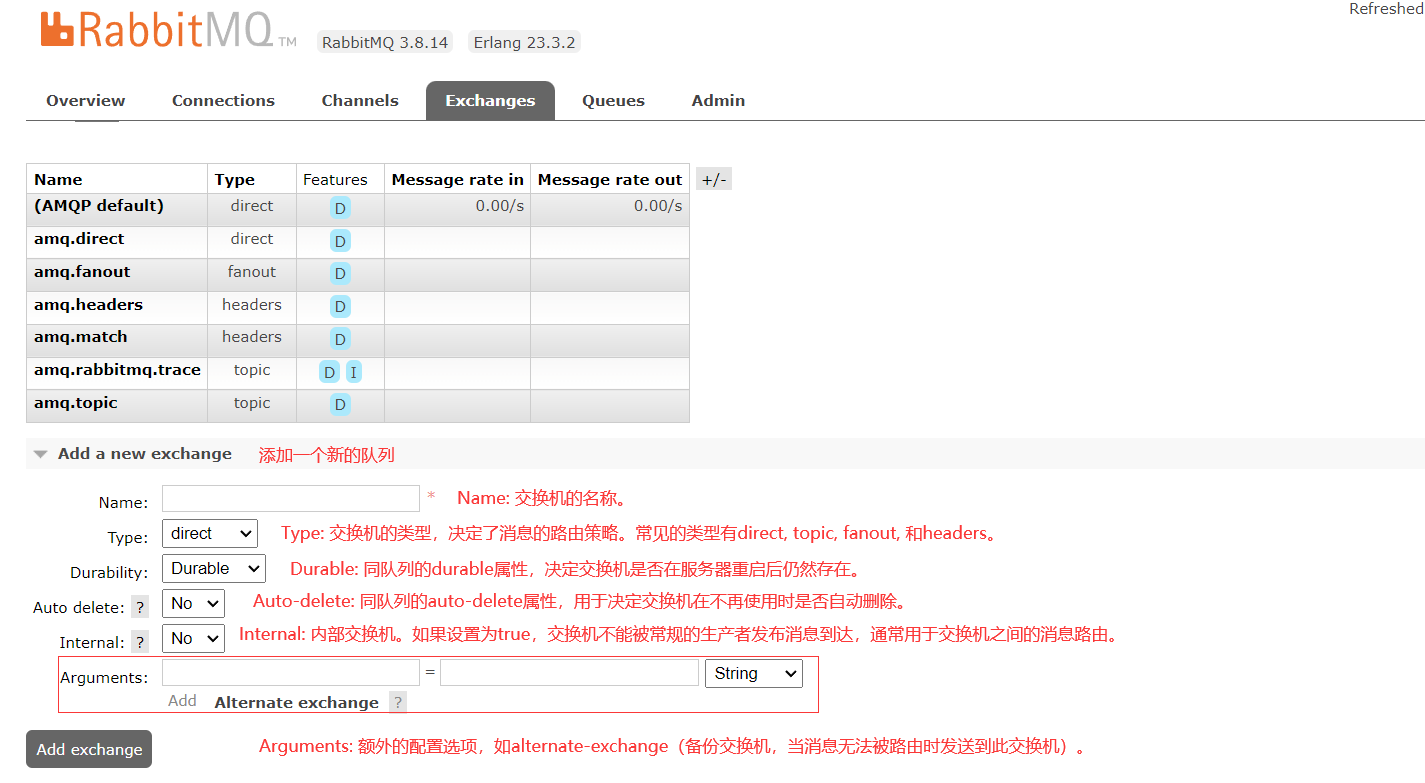
Task: Sort exchanges by the Name column header
Action: pos(58,180)
